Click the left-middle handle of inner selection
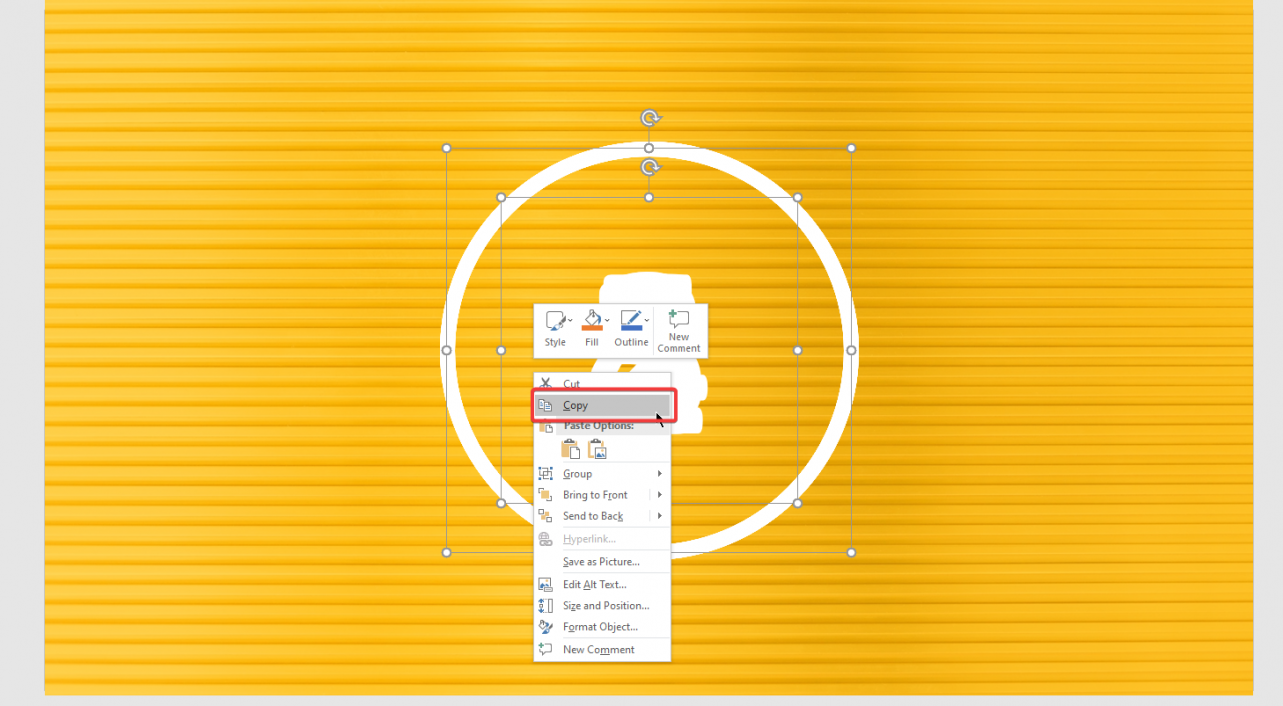 tap(501, 350)
